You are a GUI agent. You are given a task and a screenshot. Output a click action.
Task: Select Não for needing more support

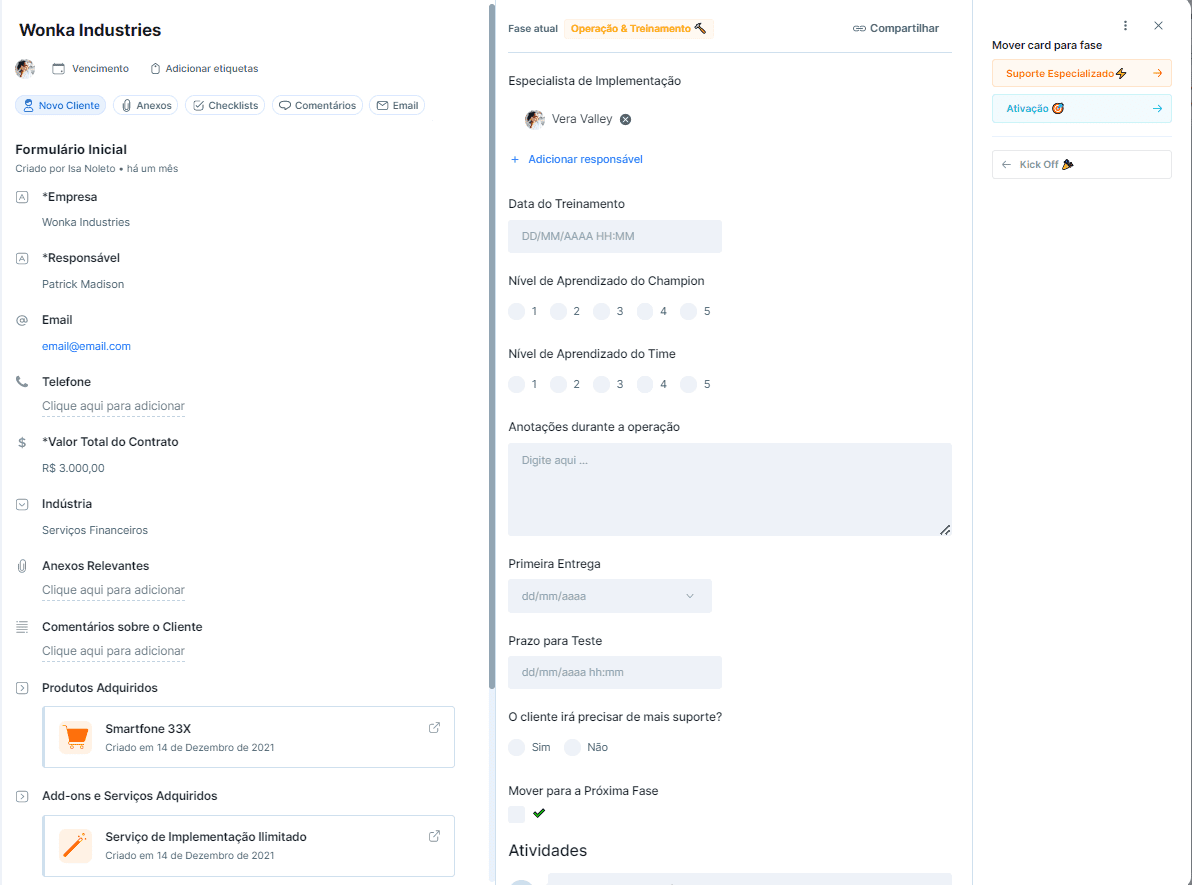[572, 747]
